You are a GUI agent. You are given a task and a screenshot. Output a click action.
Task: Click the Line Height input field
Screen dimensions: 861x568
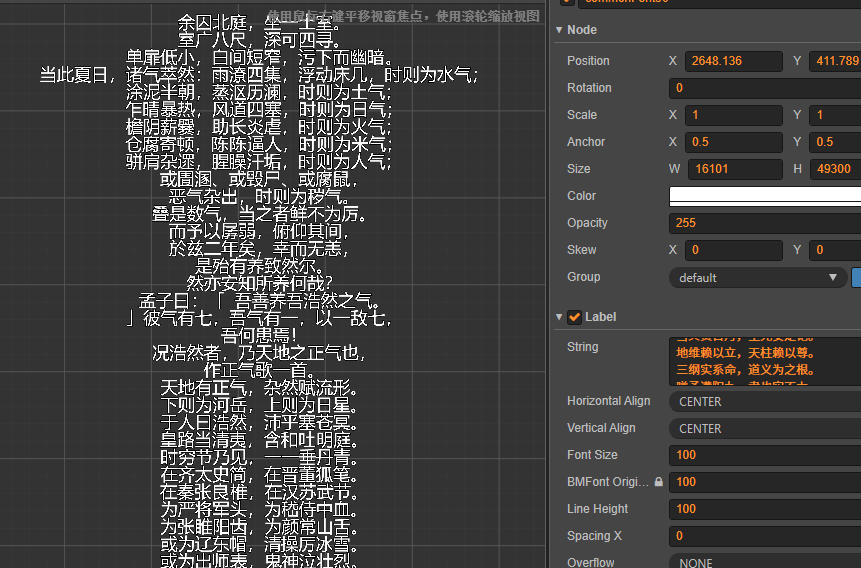(765, 509)
